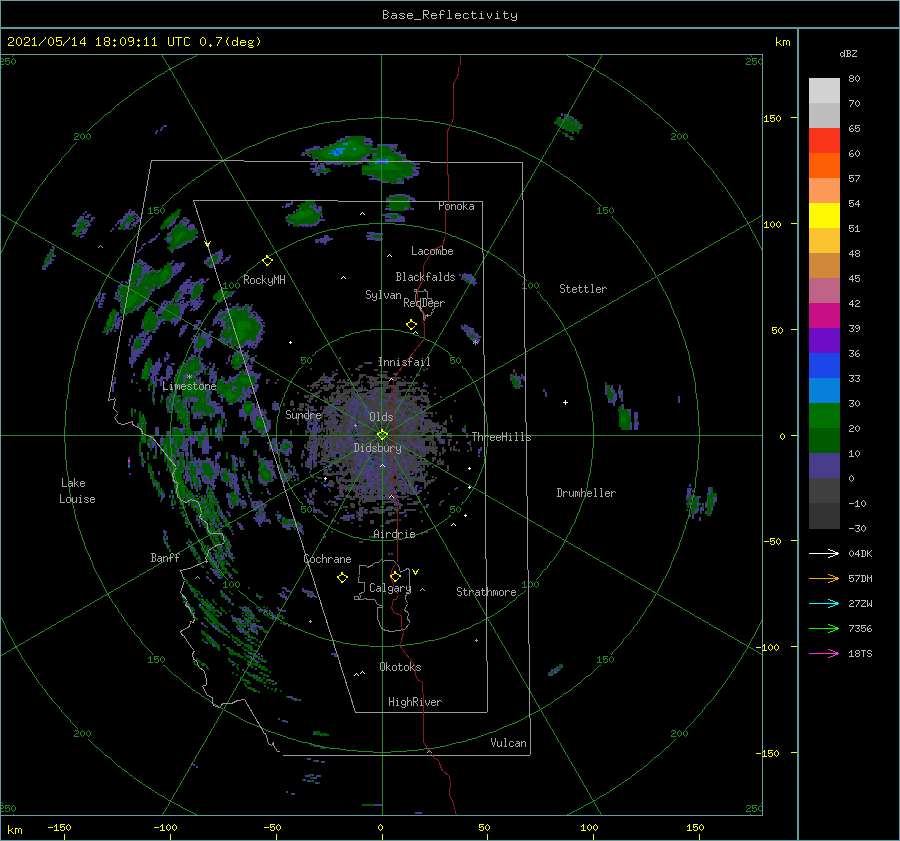
Task: Click the Lacombe city label
Action: pos(432,251)
